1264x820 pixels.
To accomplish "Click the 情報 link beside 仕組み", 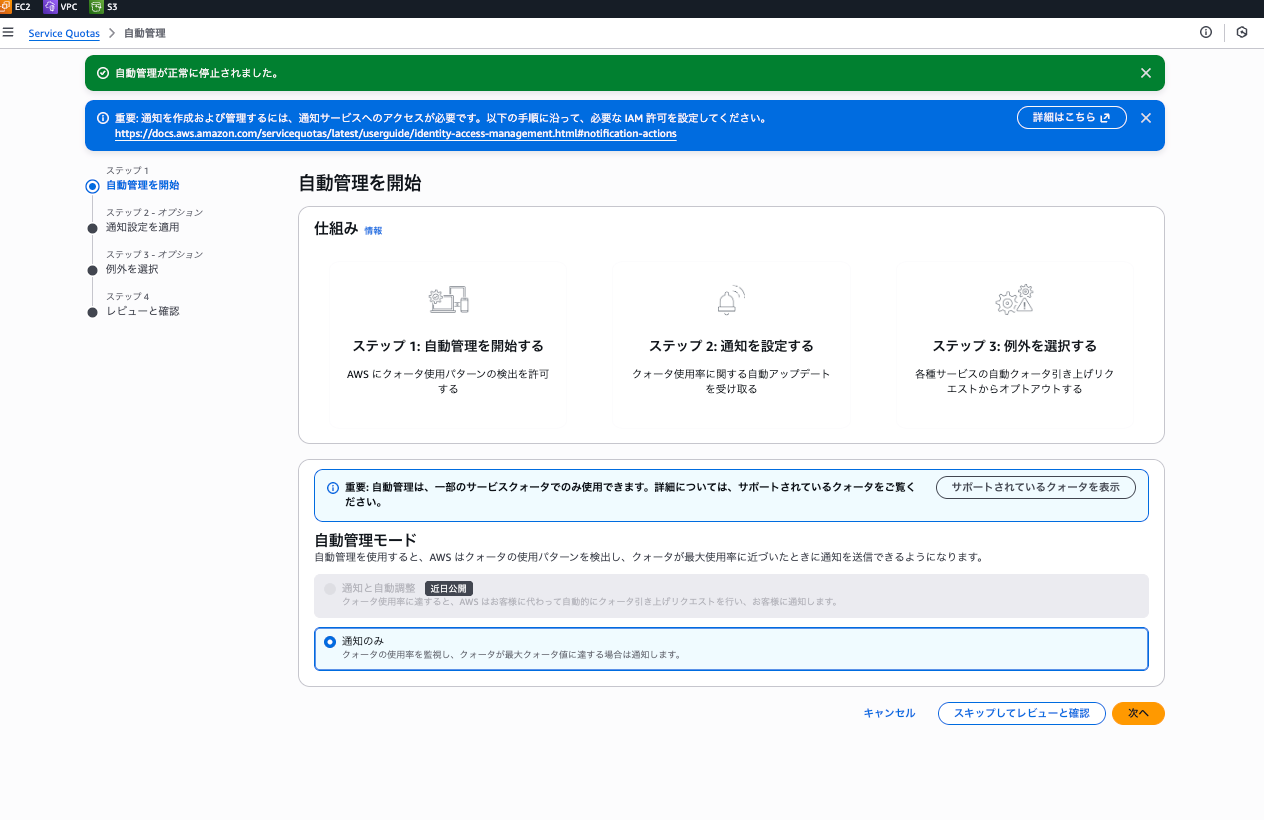I will (x=373, y=231).
